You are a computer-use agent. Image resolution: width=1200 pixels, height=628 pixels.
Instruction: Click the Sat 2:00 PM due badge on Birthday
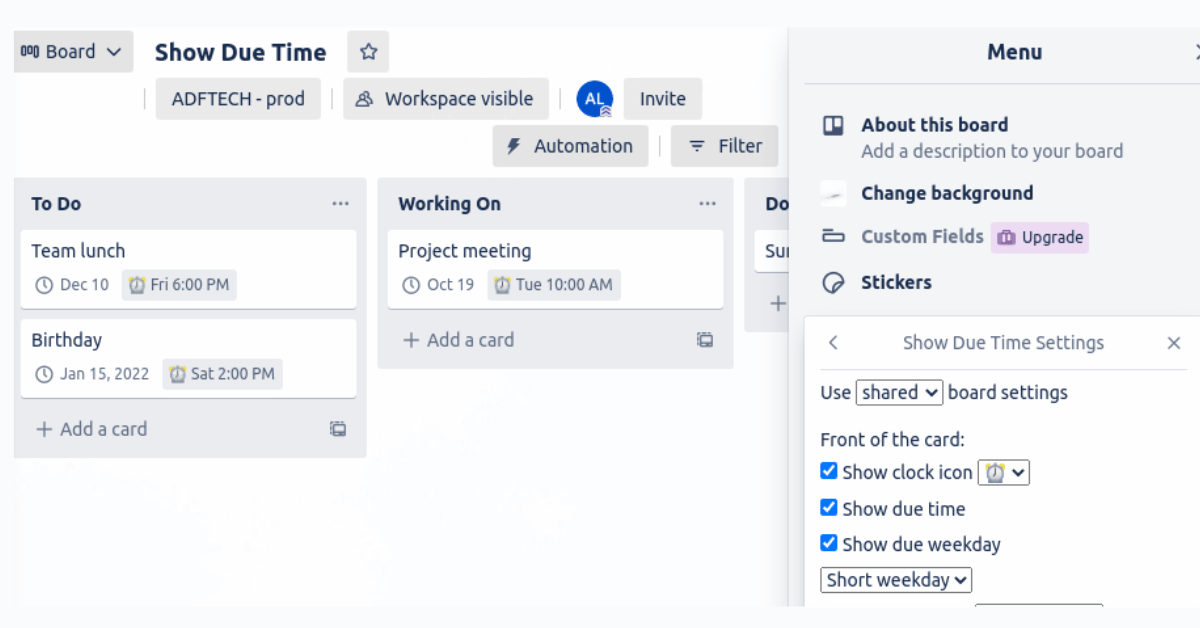[222, 373]
